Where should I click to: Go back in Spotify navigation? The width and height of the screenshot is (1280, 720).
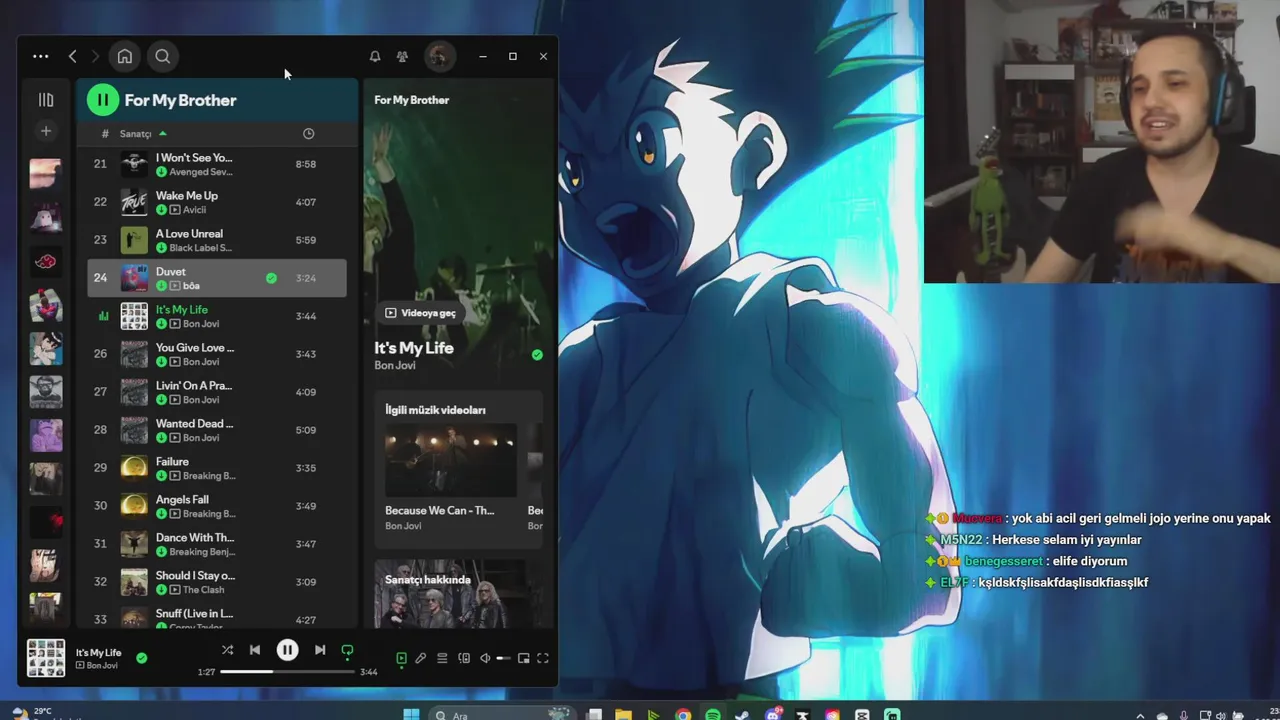tap(72, 57)
